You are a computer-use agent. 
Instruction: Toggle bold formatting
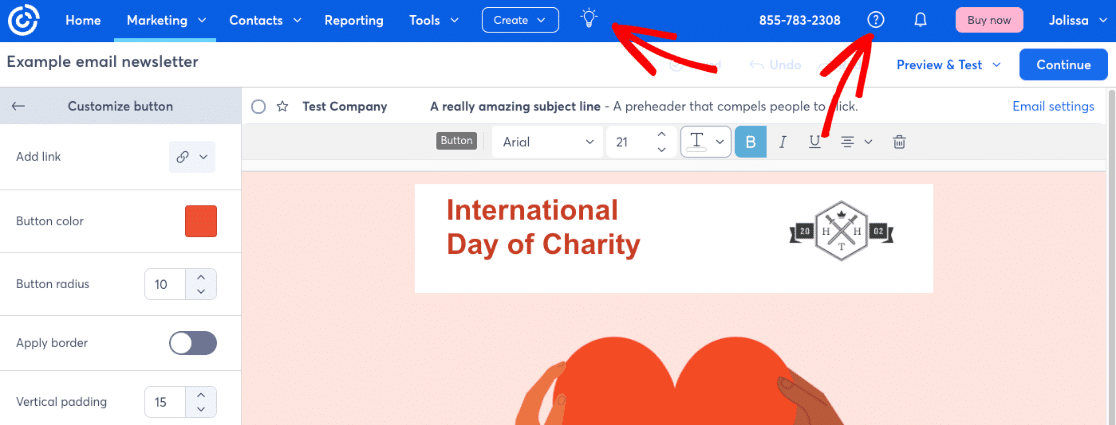(x=750, y=142)
